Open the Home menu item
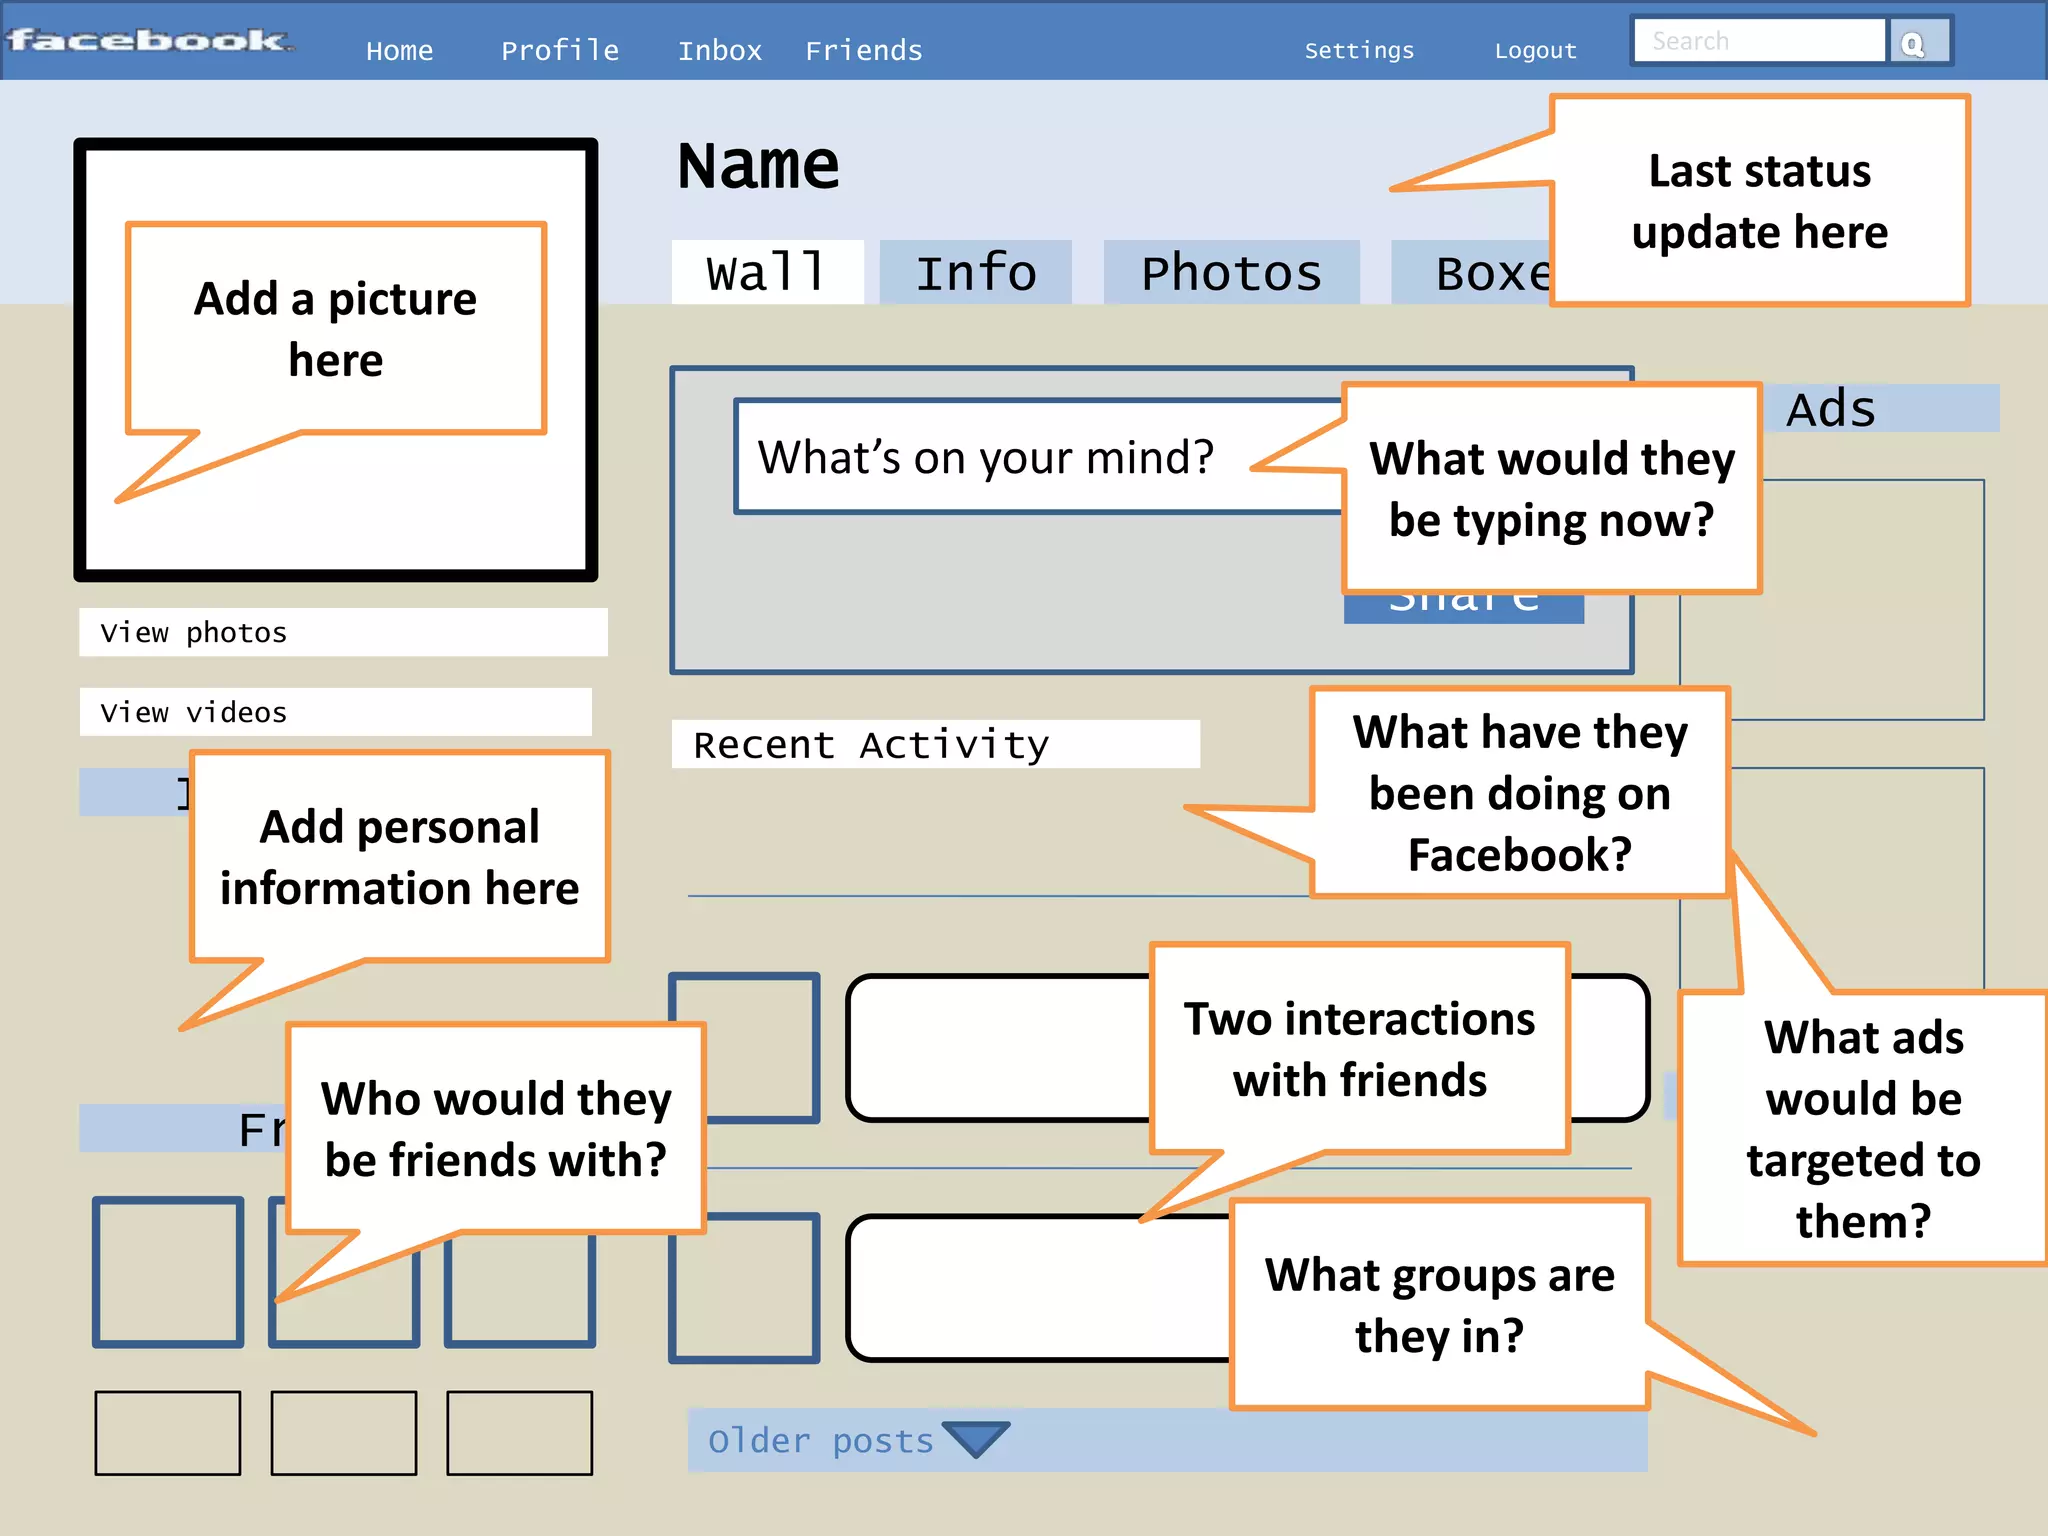 pyautogui.click(x=399, y=51)
